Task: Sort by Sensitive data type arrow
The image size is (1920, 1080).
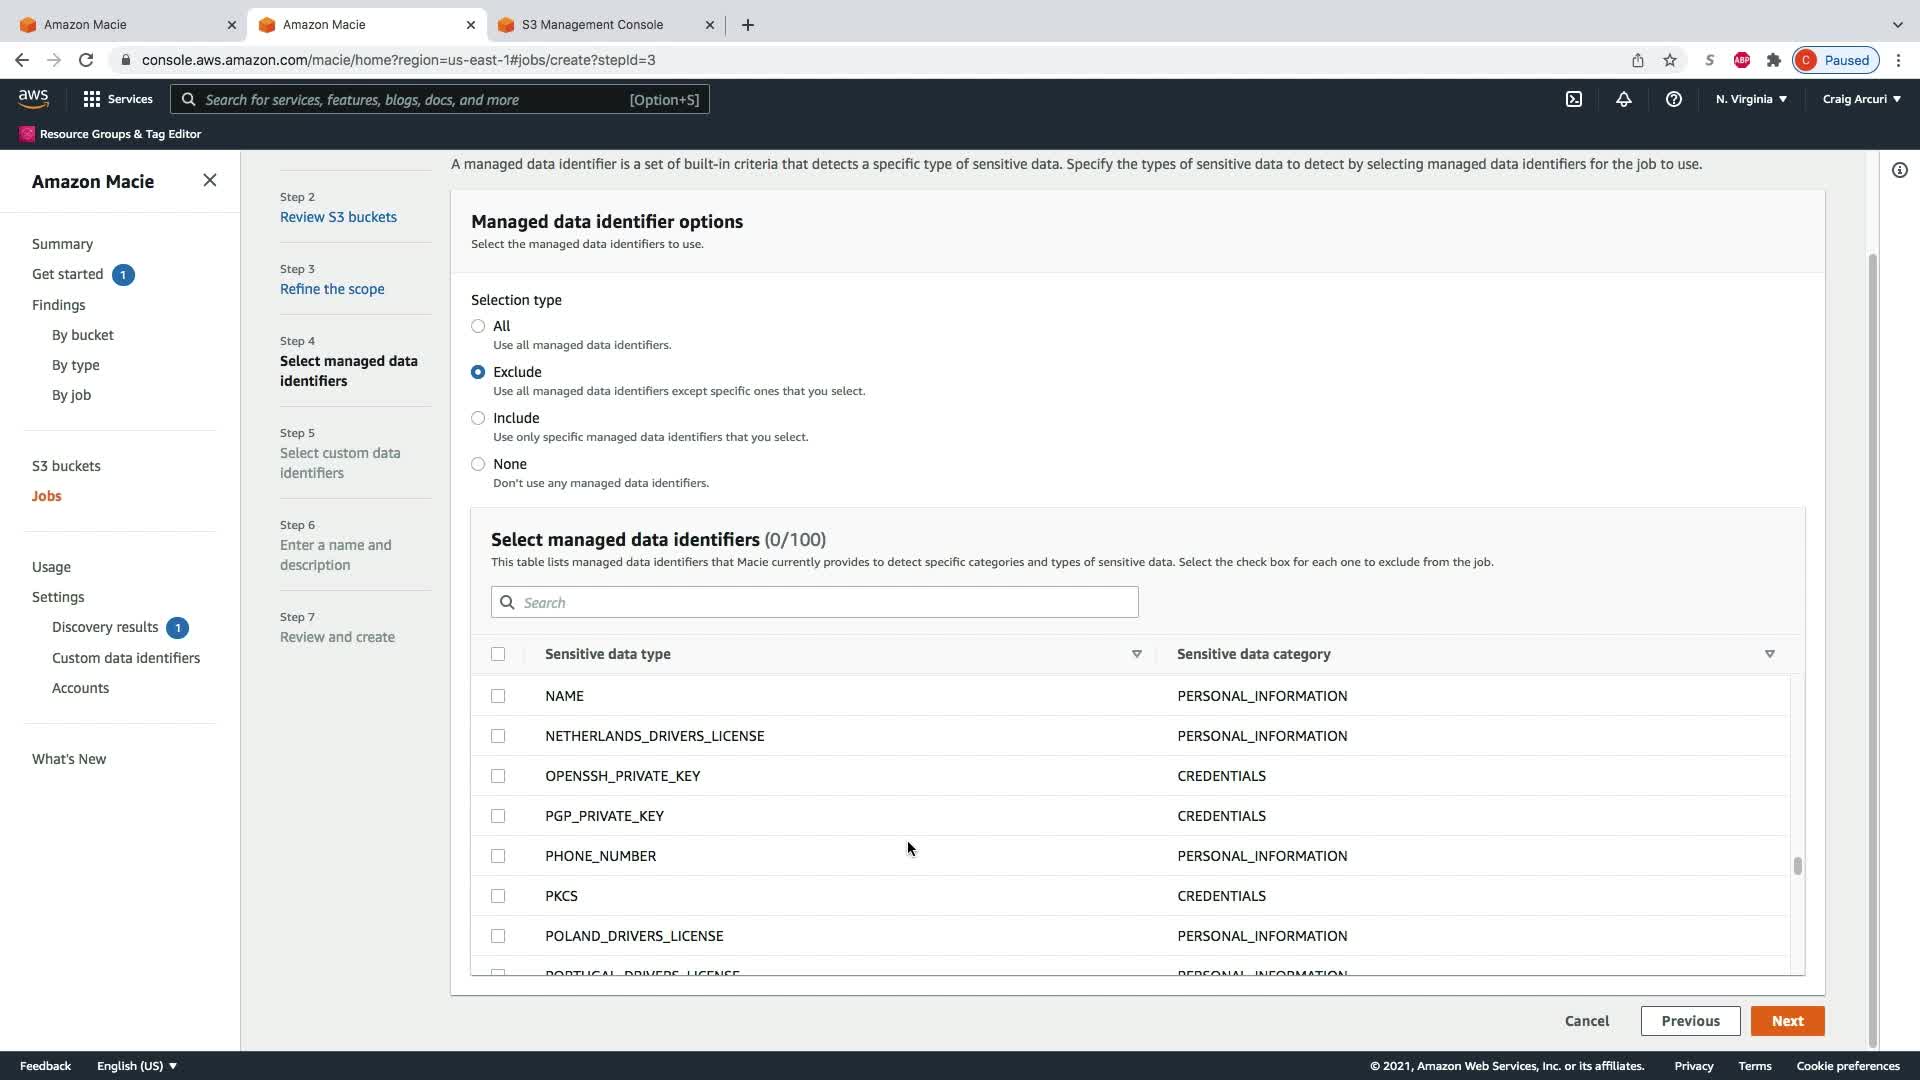Action: click(1136, 654)
